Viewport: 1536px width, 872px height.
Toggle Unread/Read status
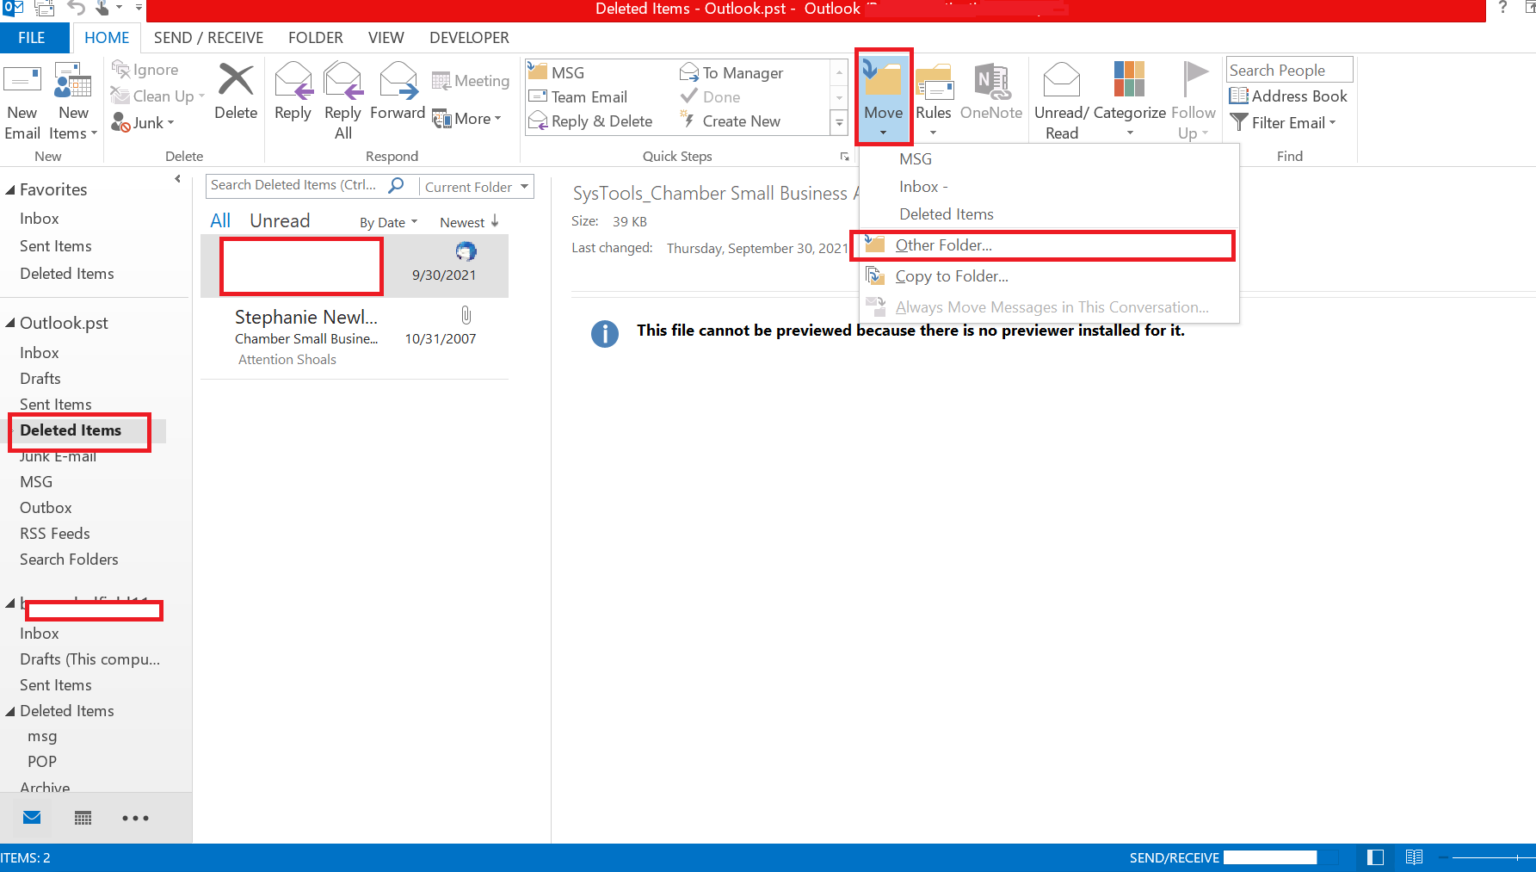[x=1061, y=101]
